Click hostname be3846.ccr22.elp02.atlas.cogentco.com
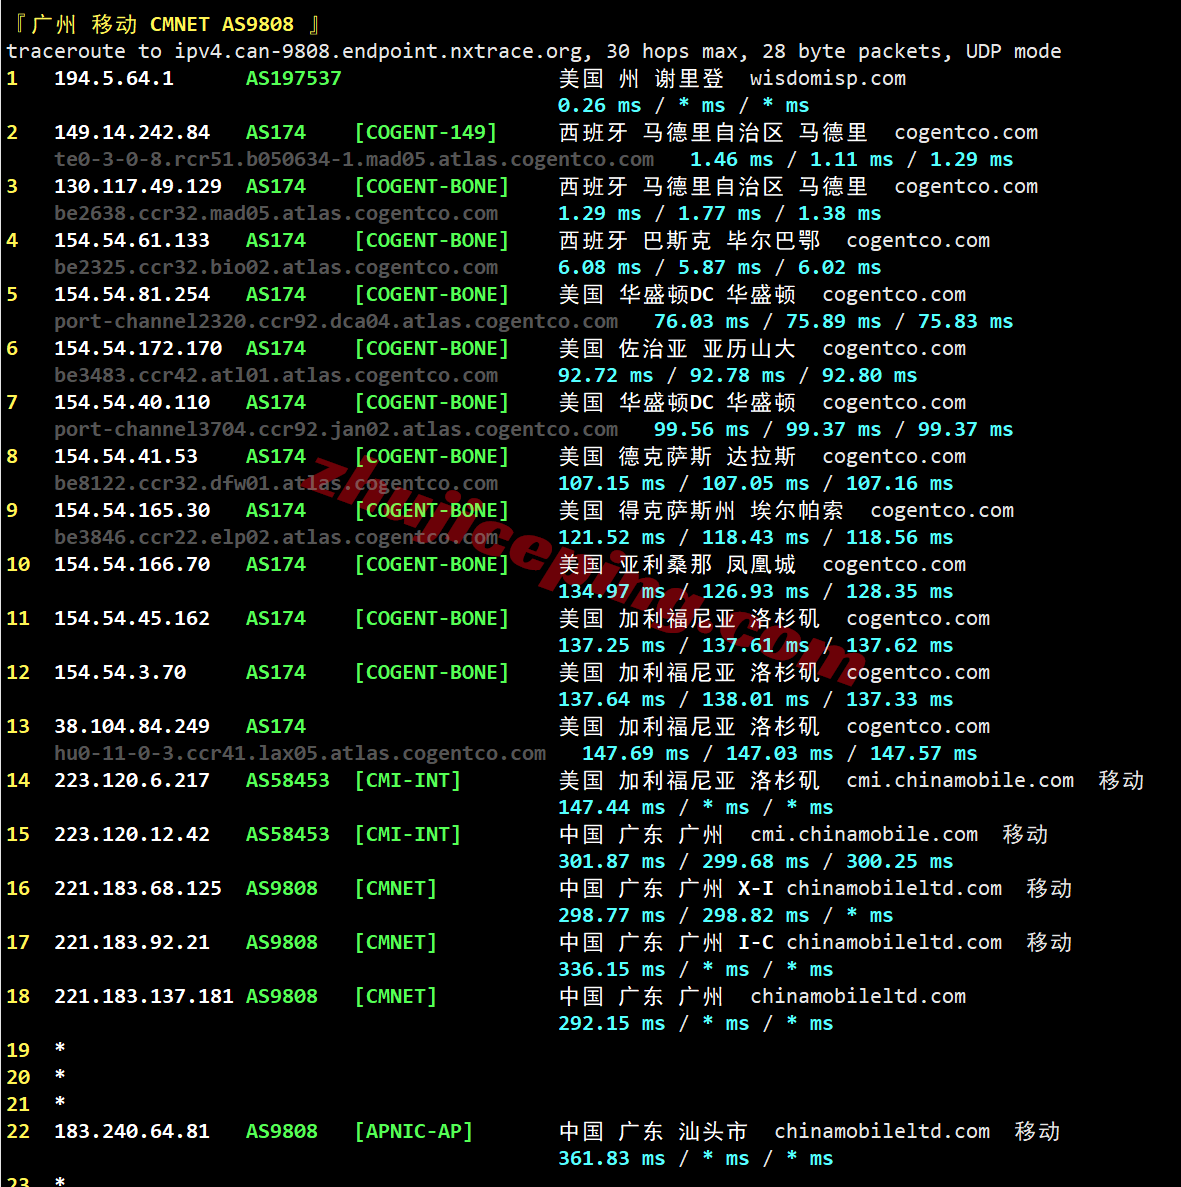 pos(276,537)
